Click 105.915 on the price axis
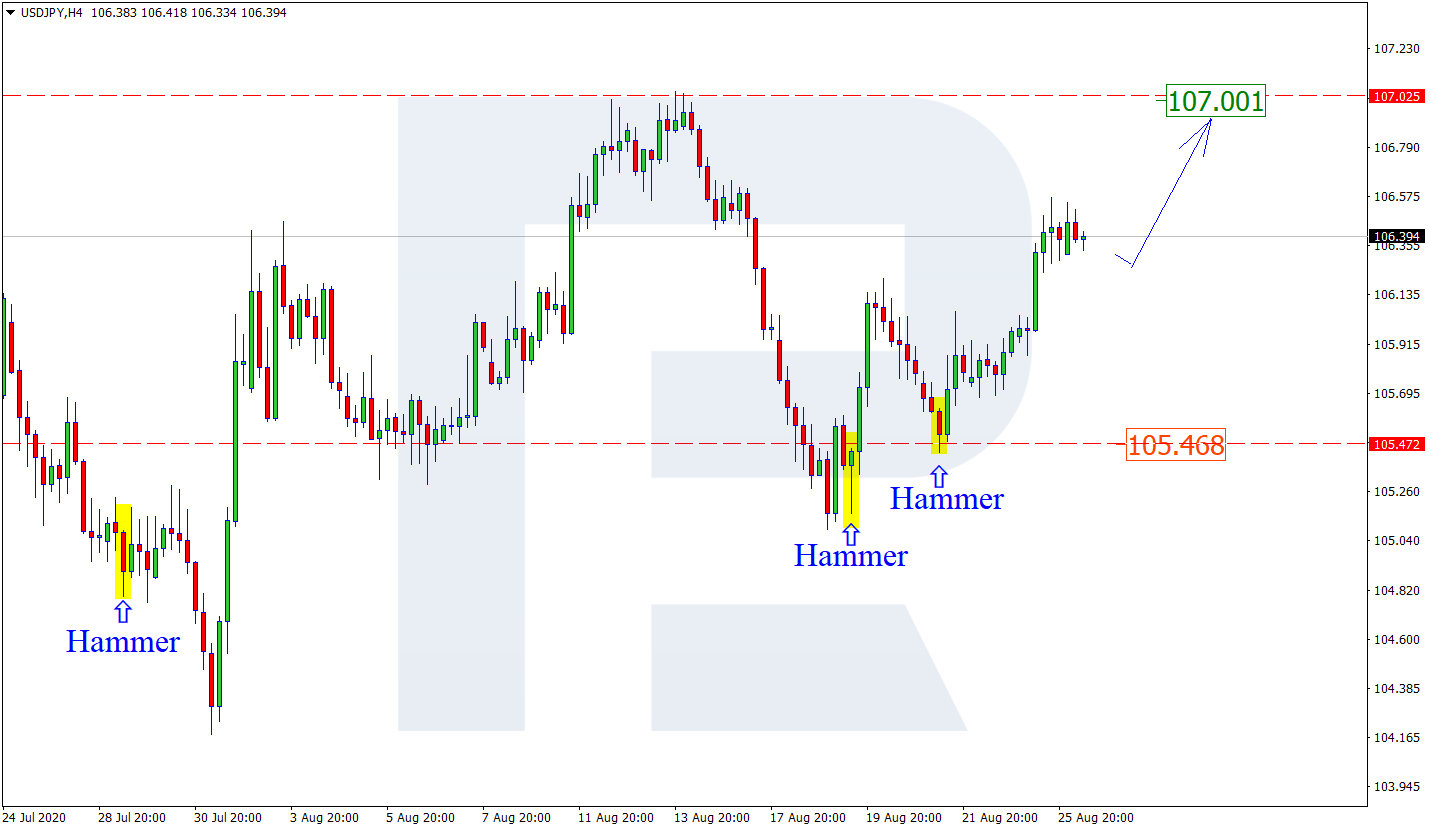Viewport: 1431px width, 830px height. point(1397,345)
